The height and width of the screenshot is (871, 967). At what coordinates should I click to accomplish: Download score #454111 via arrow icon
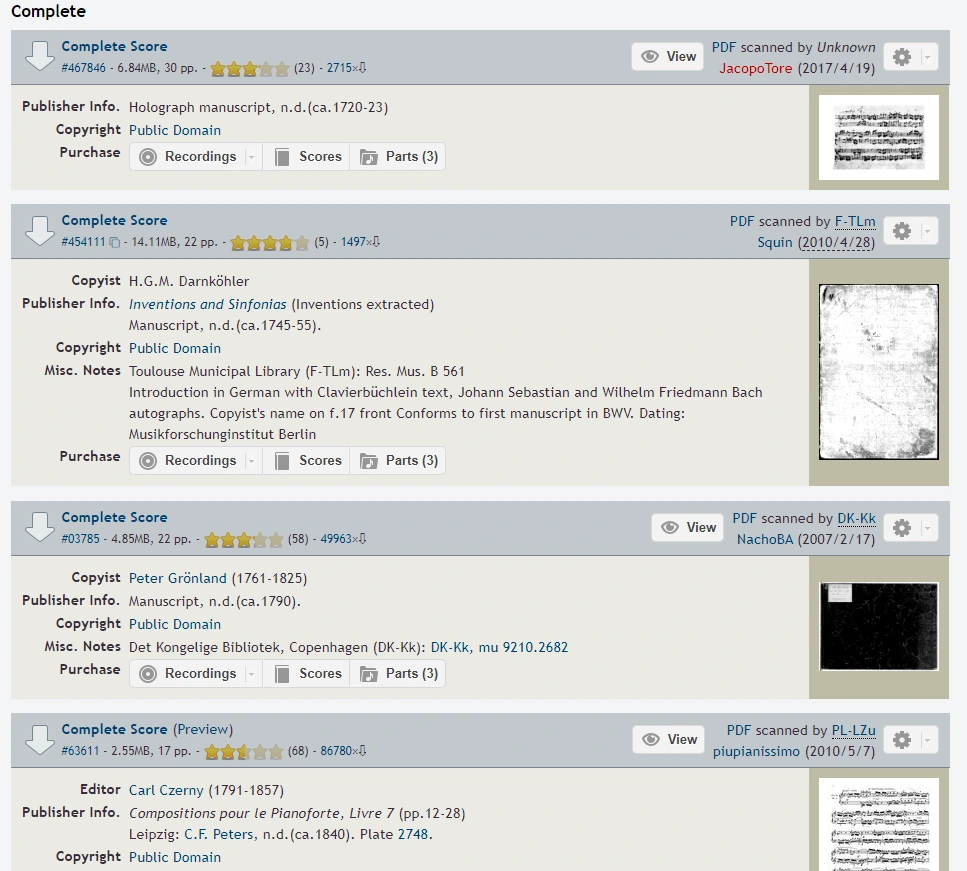click(39, 231)
